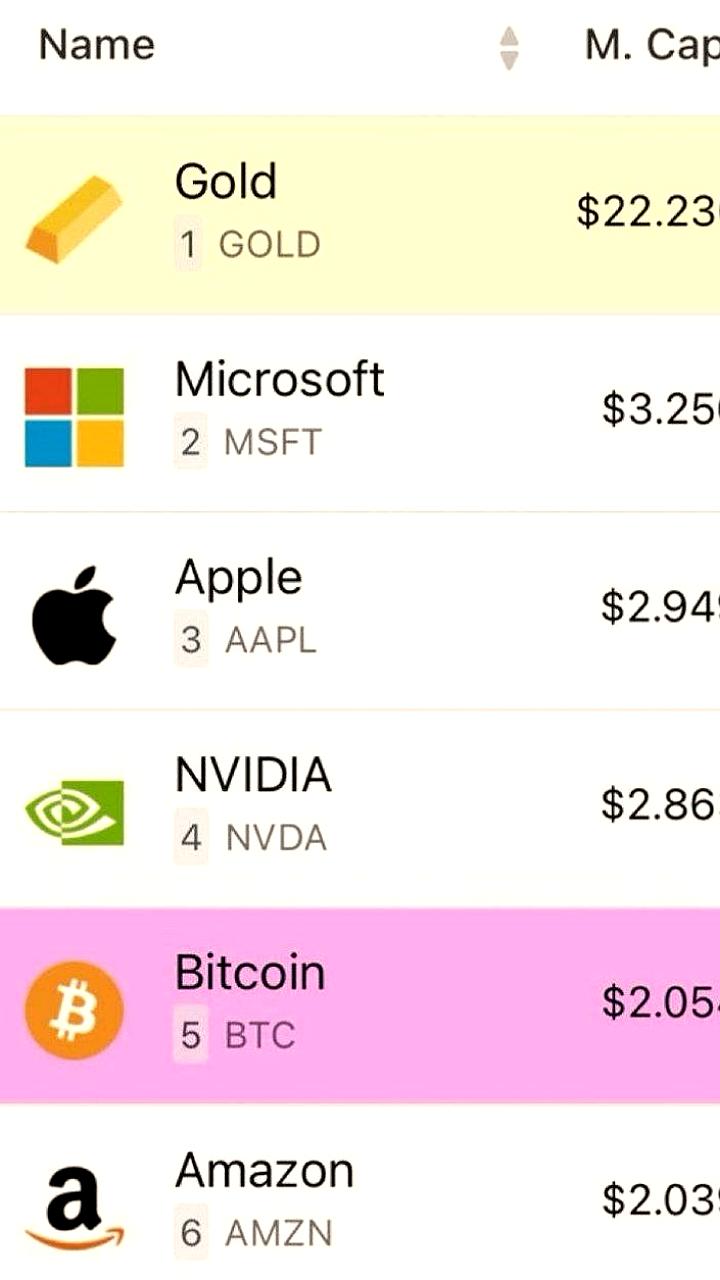Open the Microsoft name link
720x1280 pixels.
point(280,379)
